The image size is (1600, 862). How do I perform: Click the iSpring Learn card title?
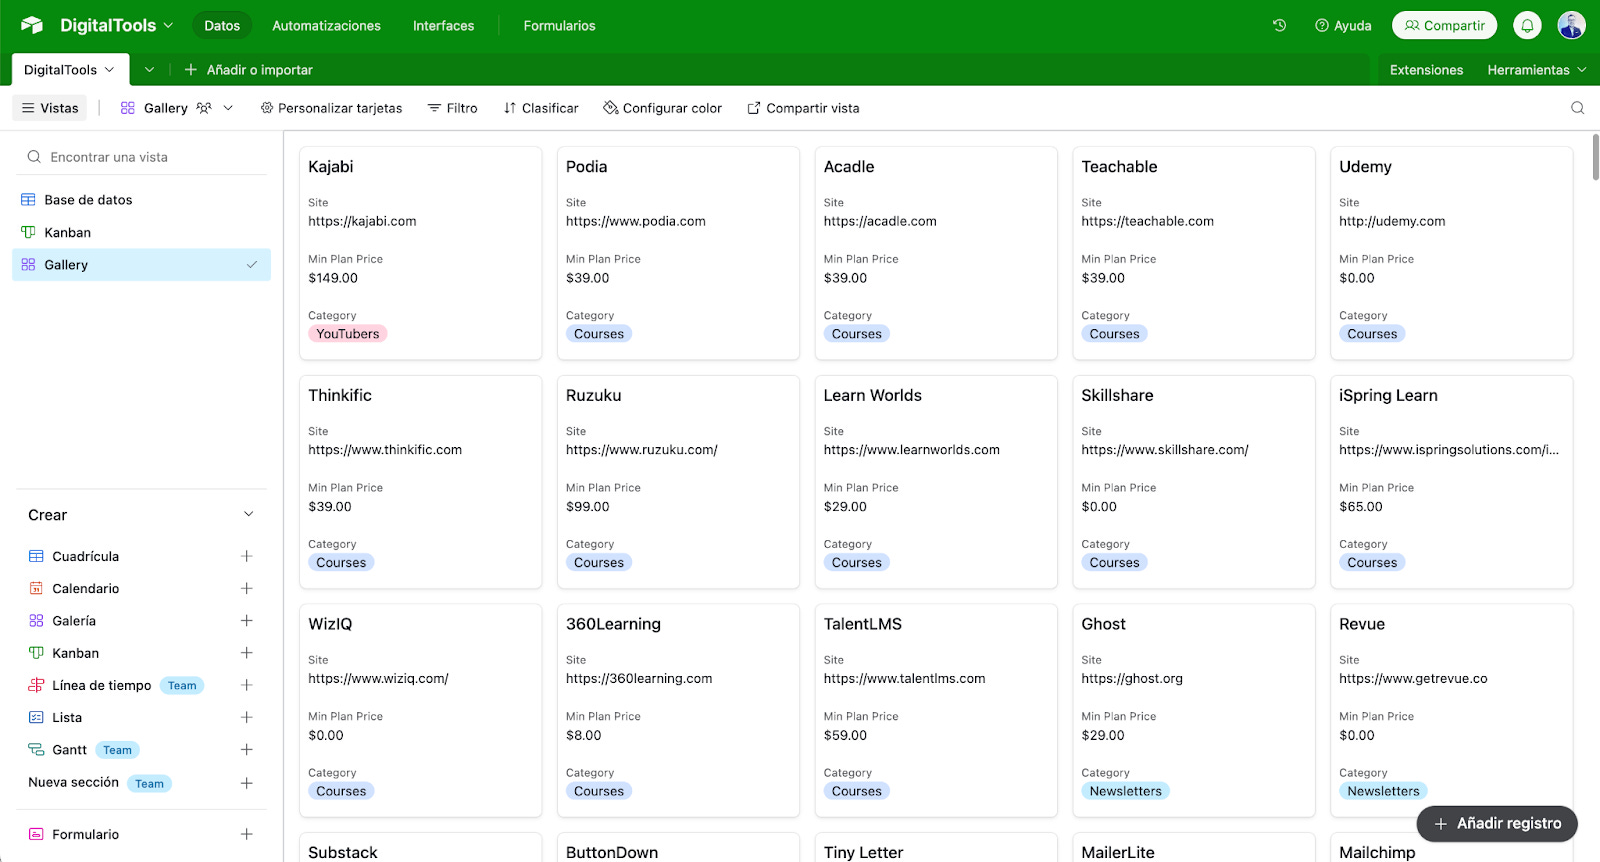point(1388,396)
